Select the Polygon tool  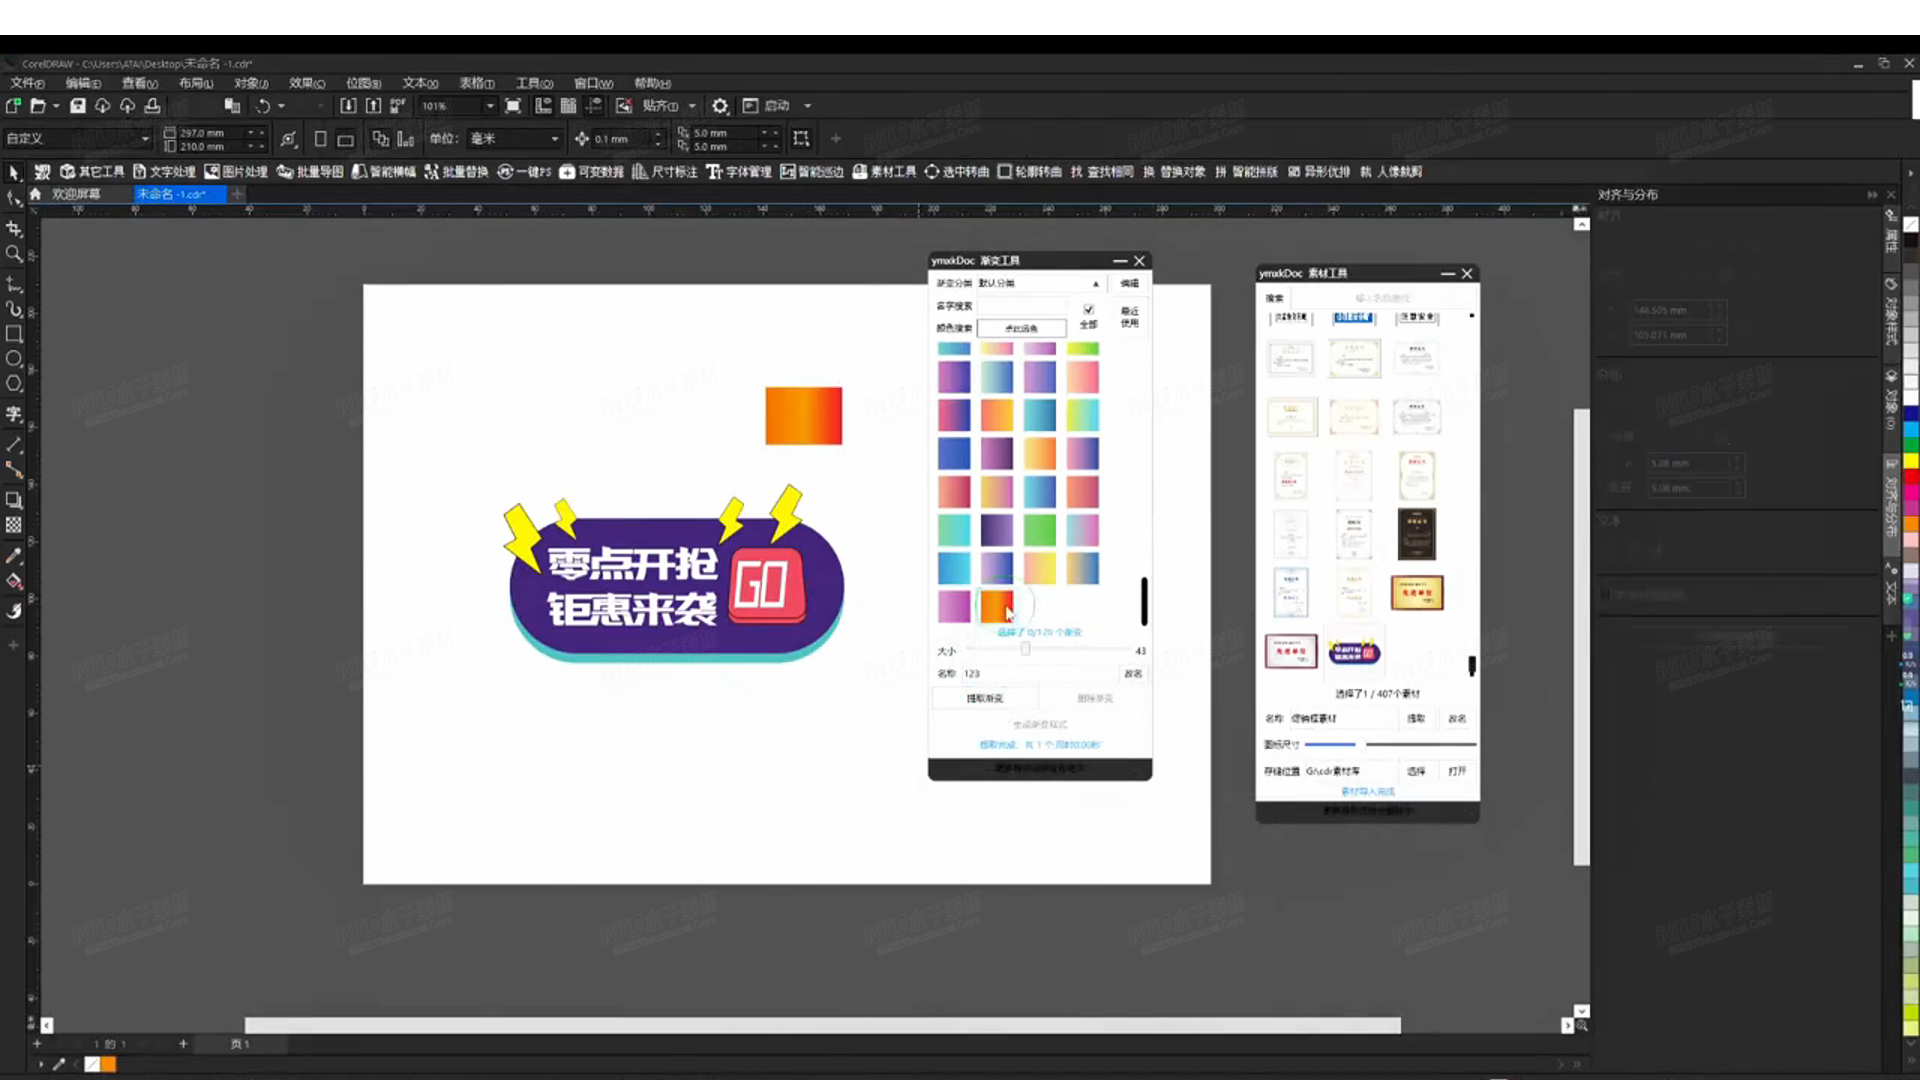pyautogui.click(x=14, y=384)
